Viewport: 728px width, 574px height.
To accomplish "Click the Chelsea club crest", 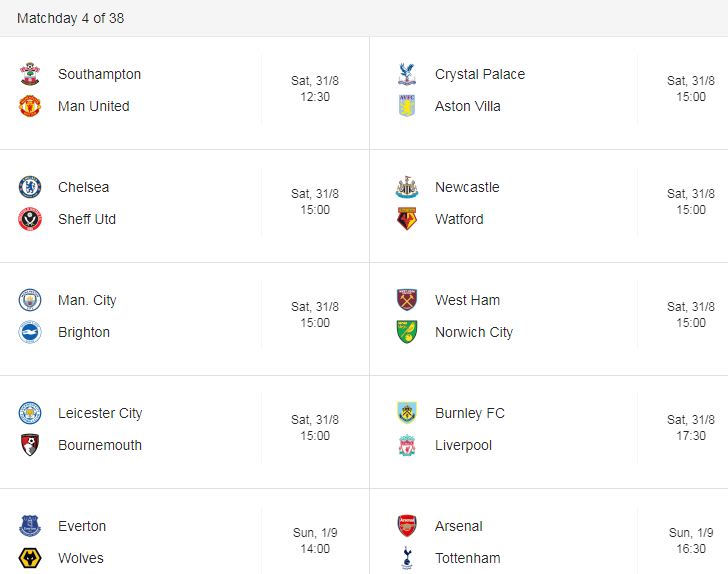I will pos(30,187).
